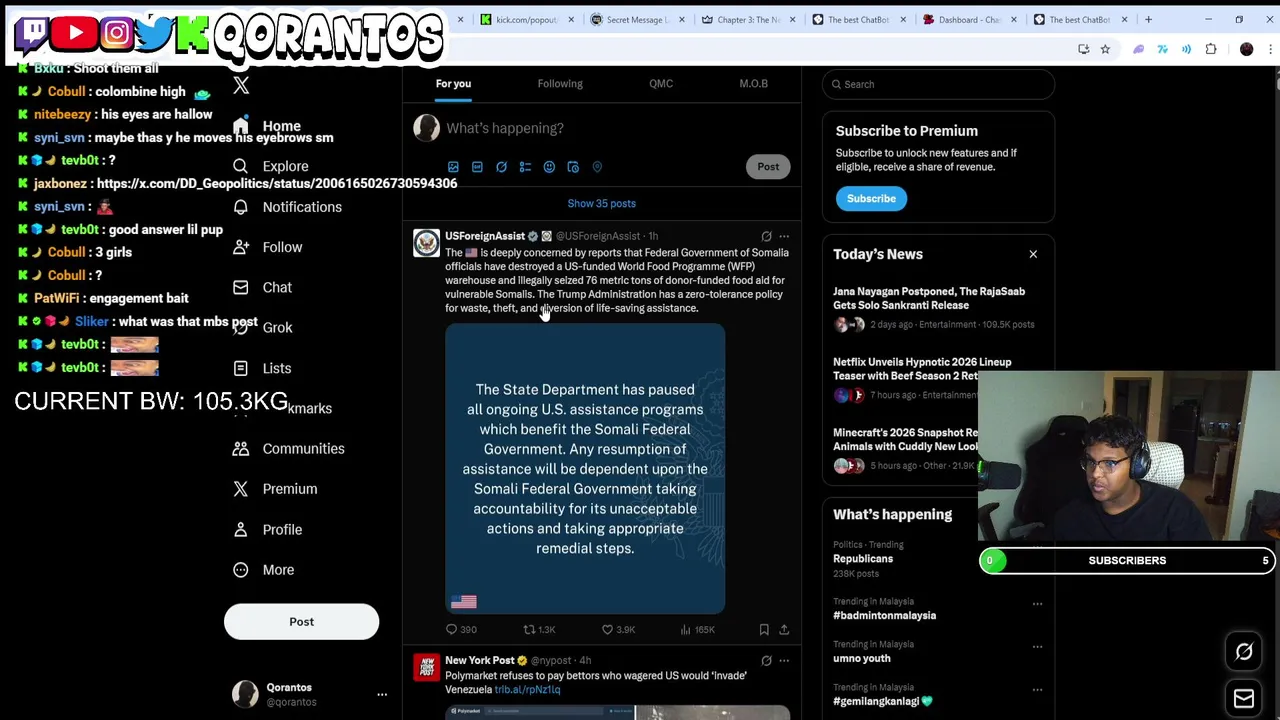
Task: Open more menu on New York Post tweet
Action: tap(784, 661)
